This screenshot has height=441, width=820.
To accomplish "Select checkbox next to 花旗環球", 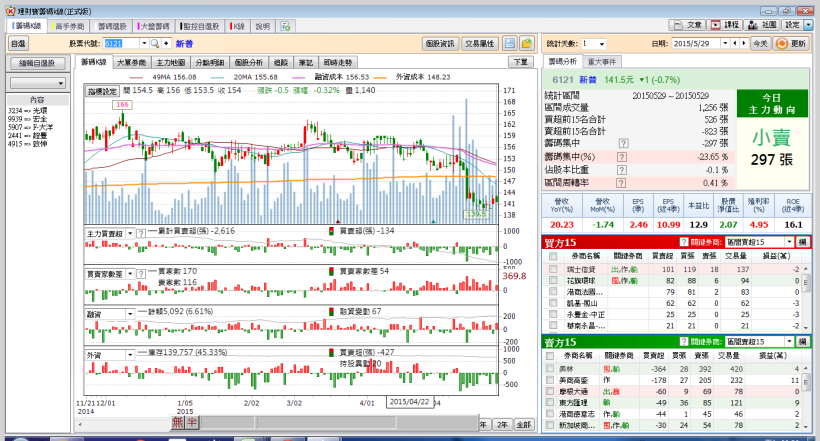I will [552, 281].
